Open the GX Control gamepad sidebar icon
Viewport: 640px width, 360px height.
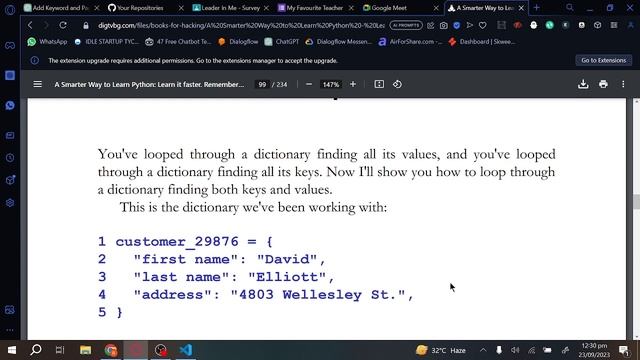click(10, 46)
